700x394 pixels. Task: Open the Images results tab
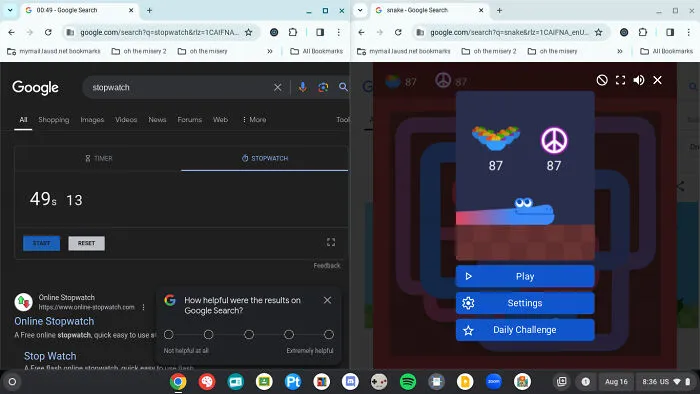pyautogui.click(x=92, y=120)
